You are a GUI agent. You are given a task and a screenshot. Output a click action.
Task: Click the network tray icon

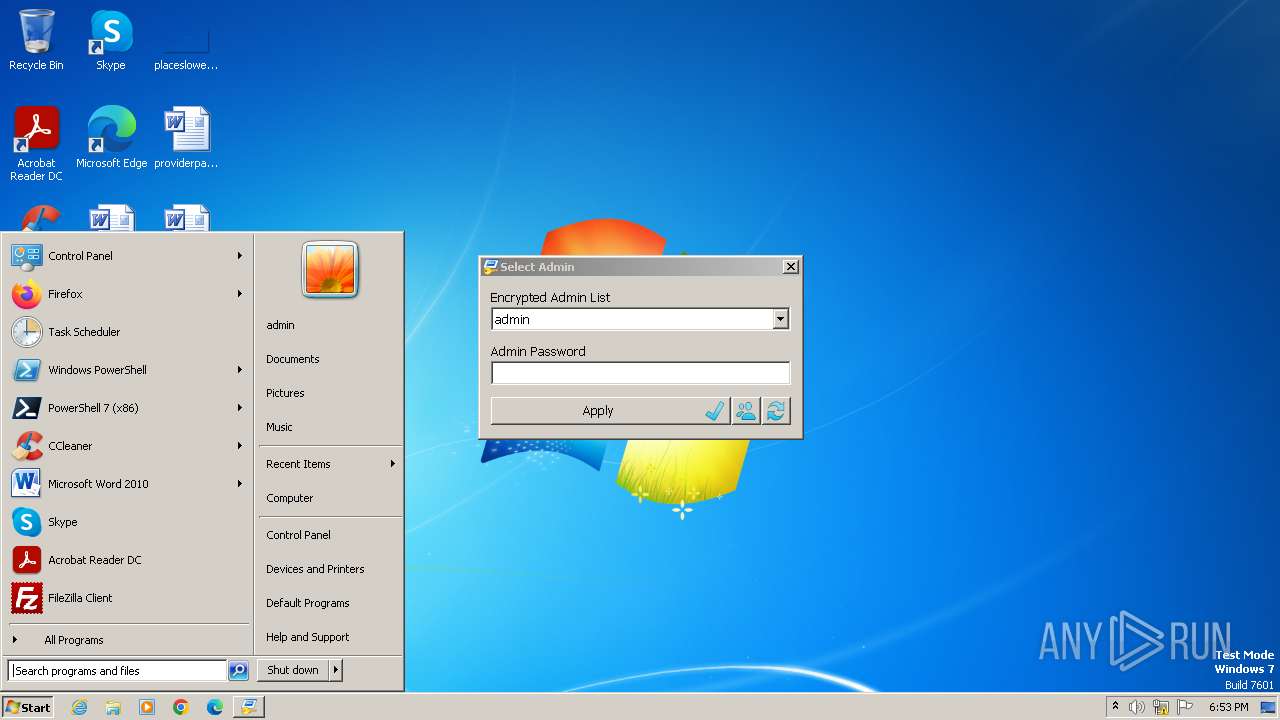pyautogui.click(x=1161, y=707)
